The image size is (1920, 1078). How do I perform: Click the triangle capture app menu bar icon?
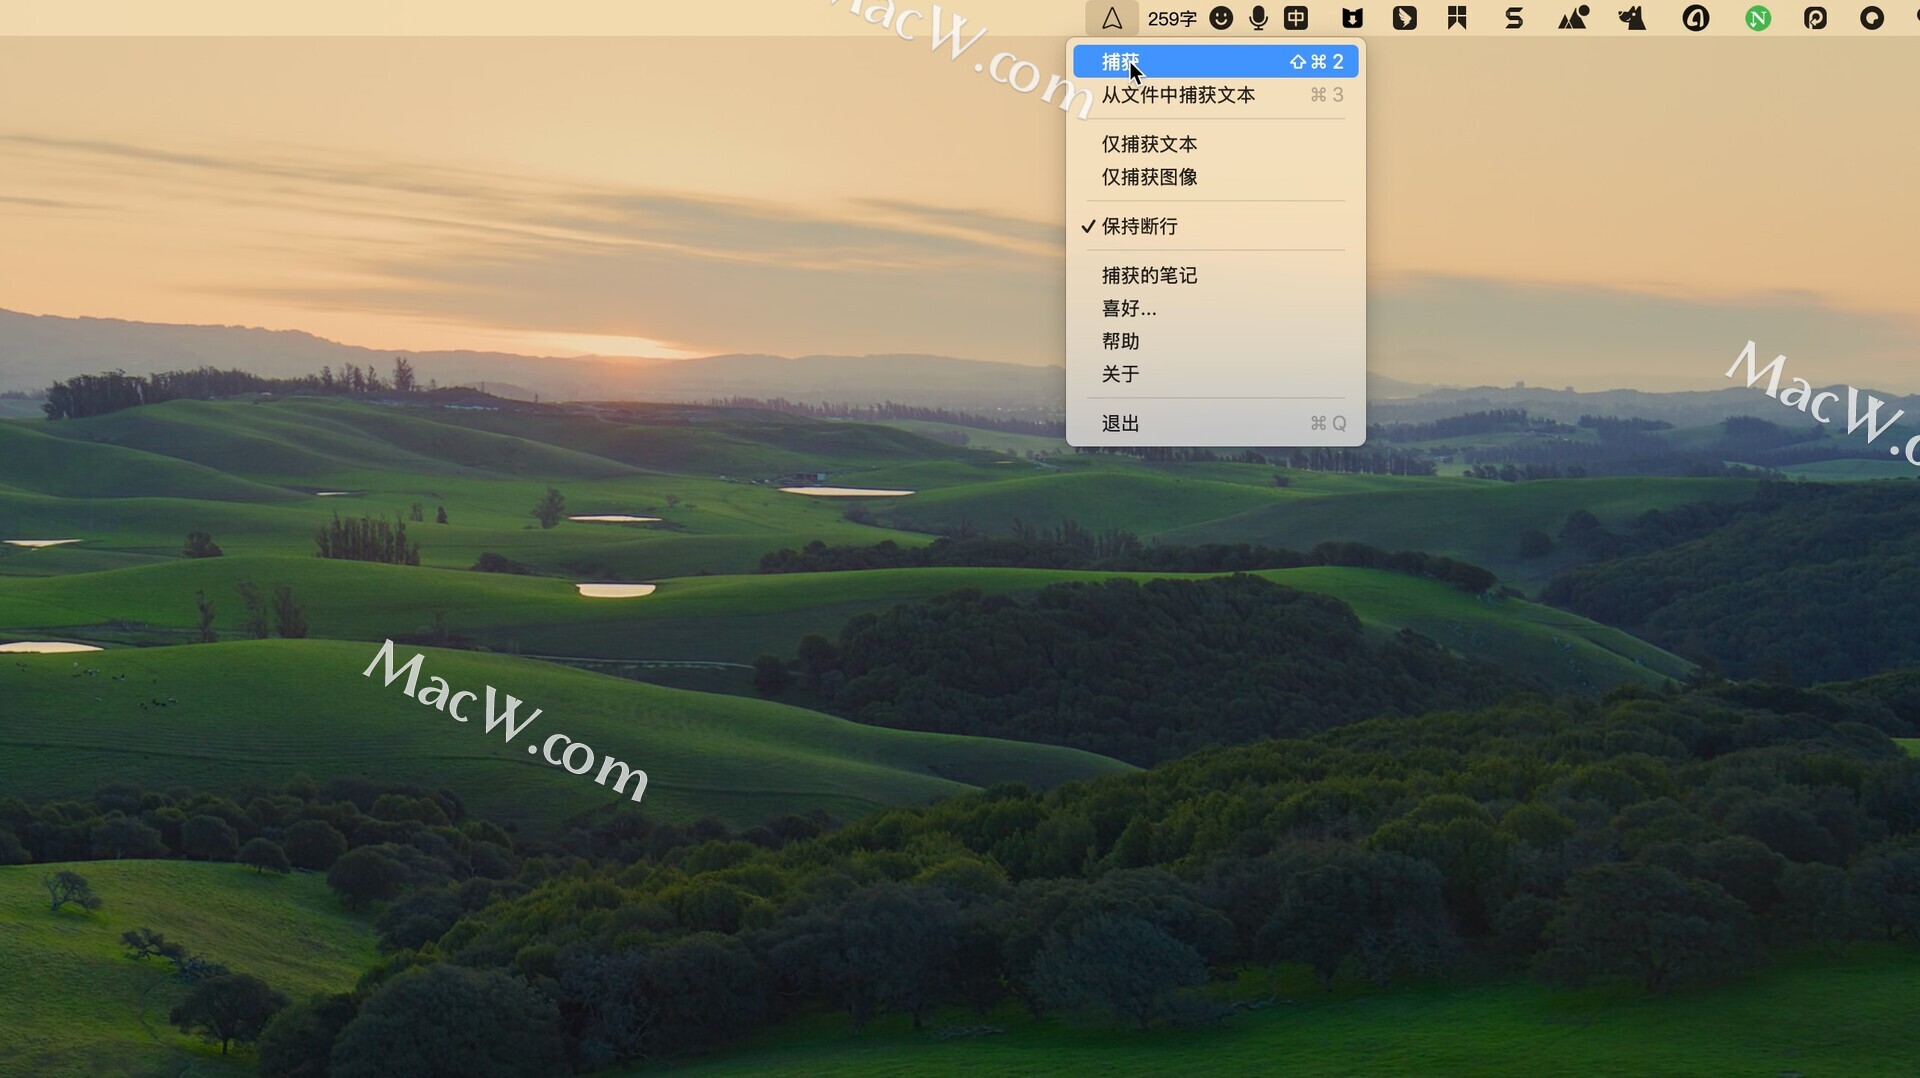[1111, 18]
